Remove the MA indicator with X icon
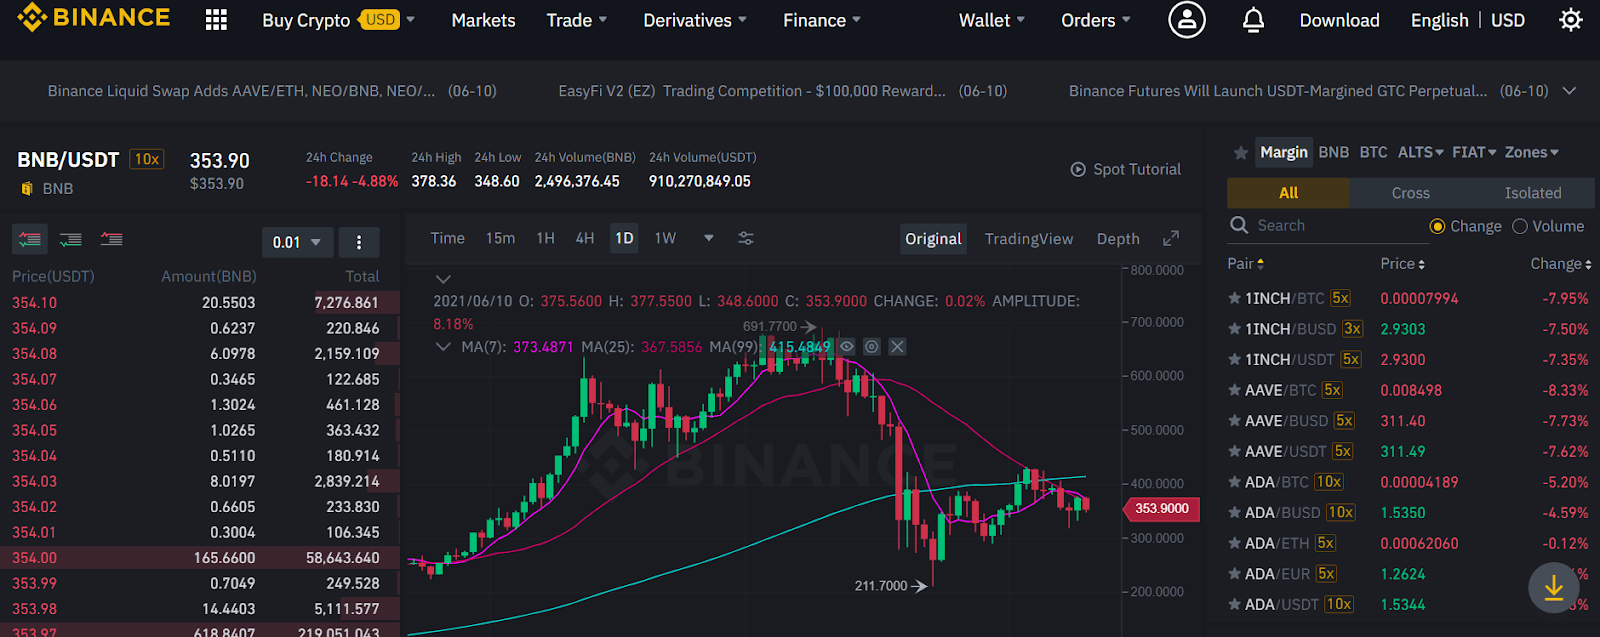Screen dimensions: 1600x637 point(897,346)
